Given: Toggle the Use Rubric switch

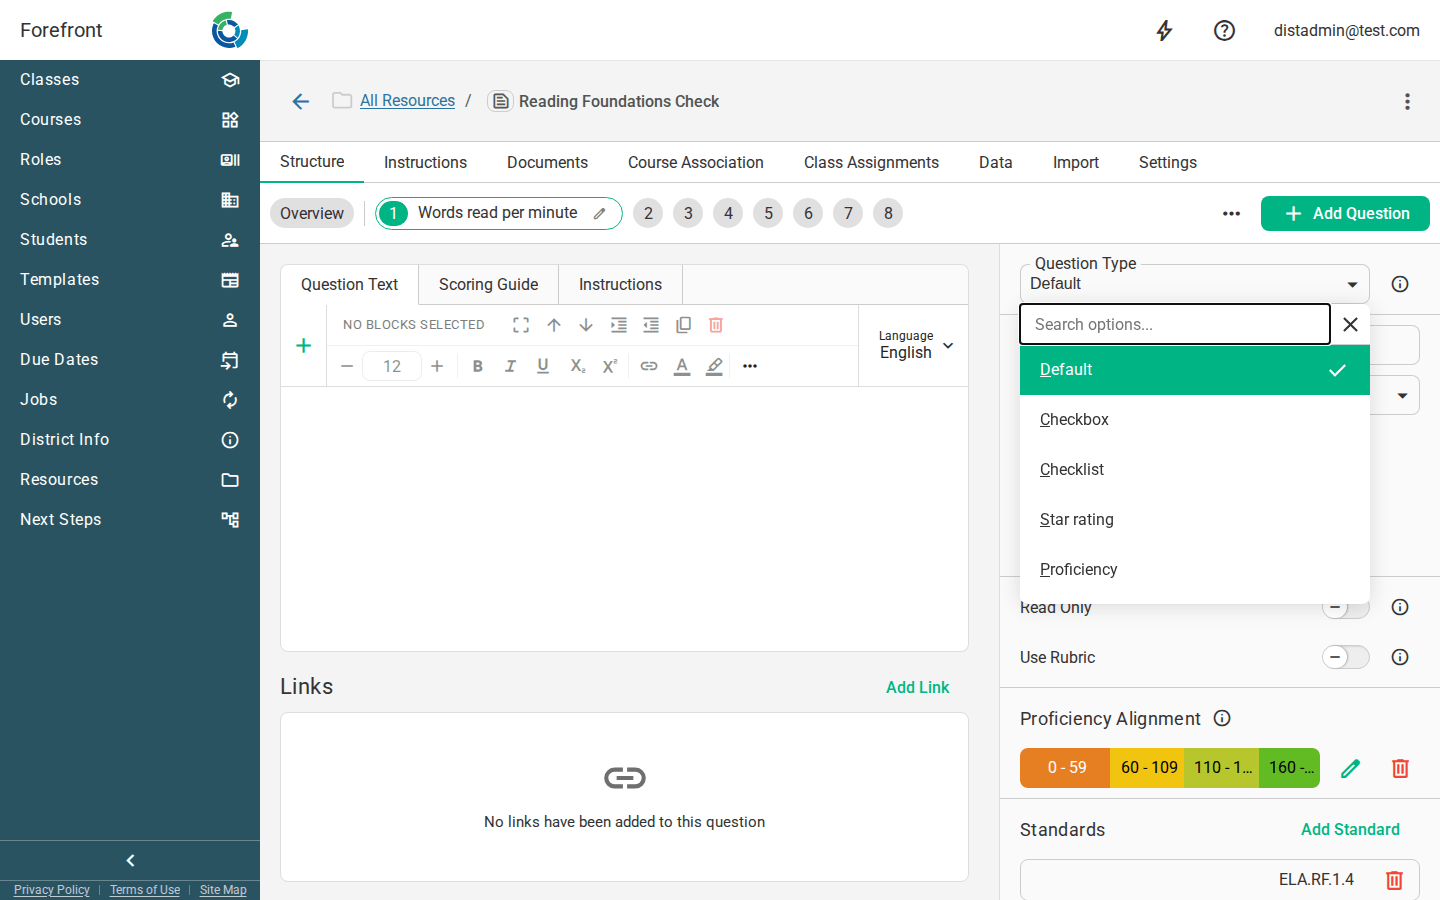Looking at the screenshot, I should [x=1346, y=657].
